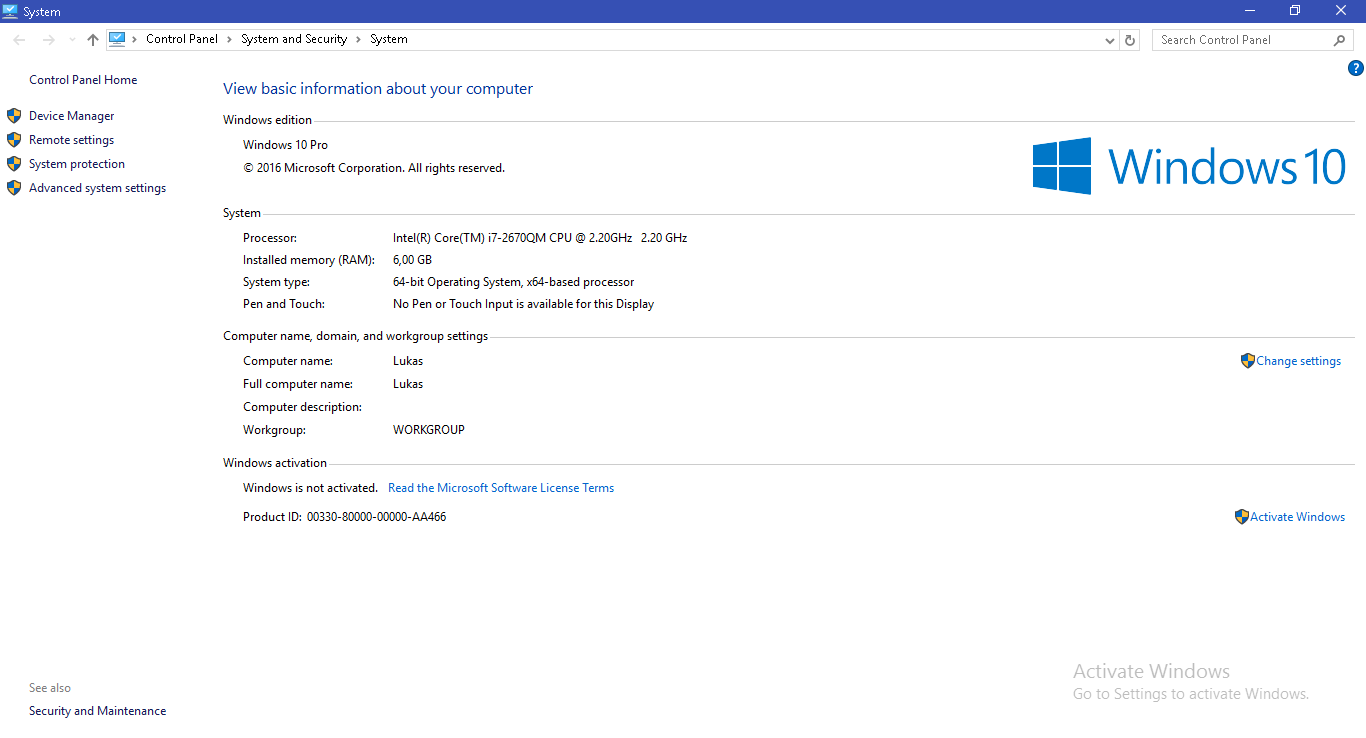Select System and Security breadcrumb
Image resolution: width=1366 pixels, height=738 pixels.
pyautogui.click(x=294, y=39)
